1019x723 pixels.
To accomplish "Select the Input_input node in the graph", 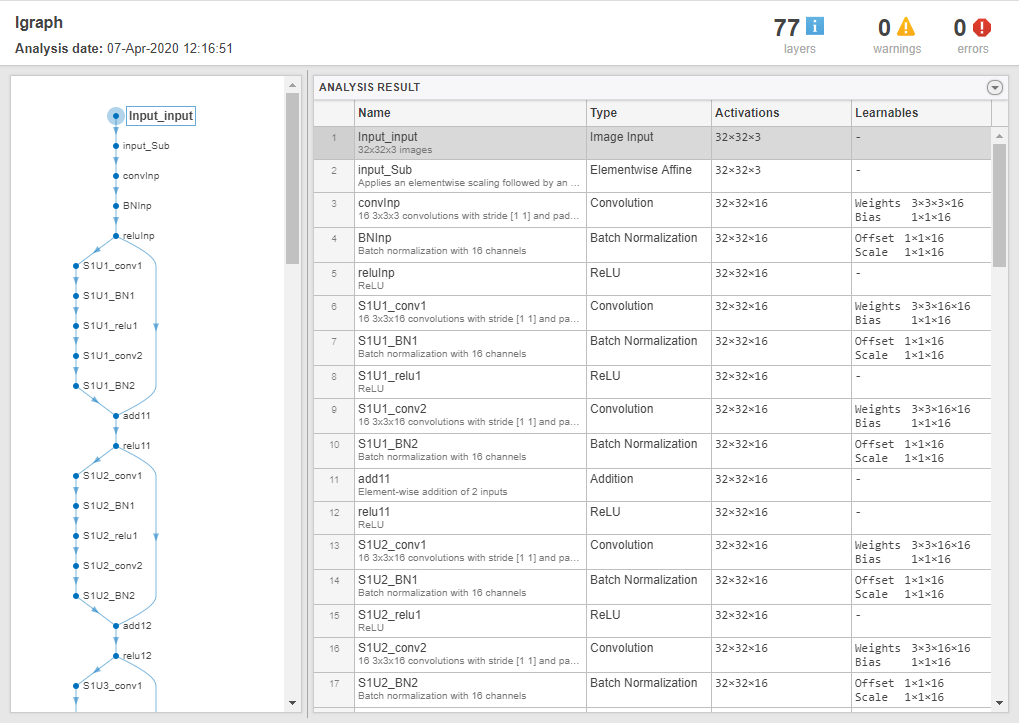I will pos(161,116).
